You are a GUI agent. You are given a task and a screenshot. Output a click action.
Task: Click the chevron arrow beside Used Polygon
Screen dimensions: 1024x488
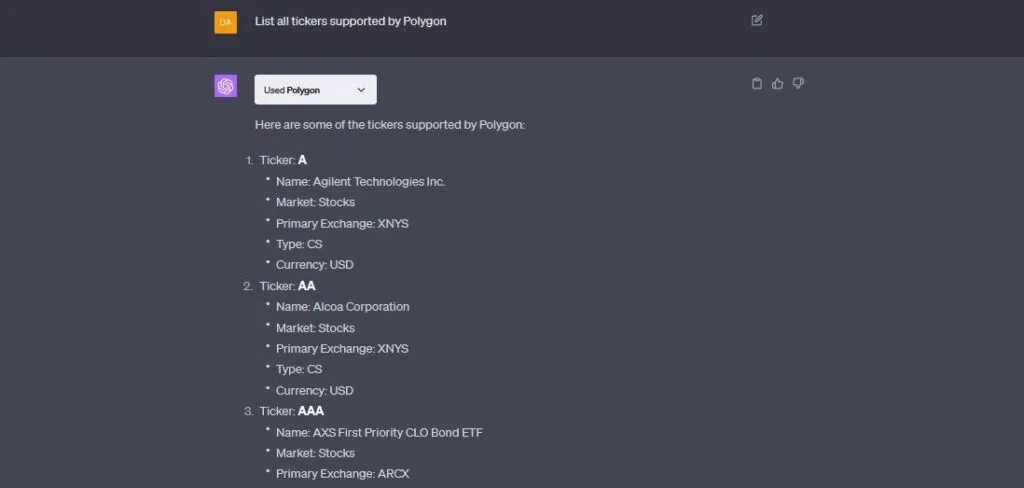[361, 90]
